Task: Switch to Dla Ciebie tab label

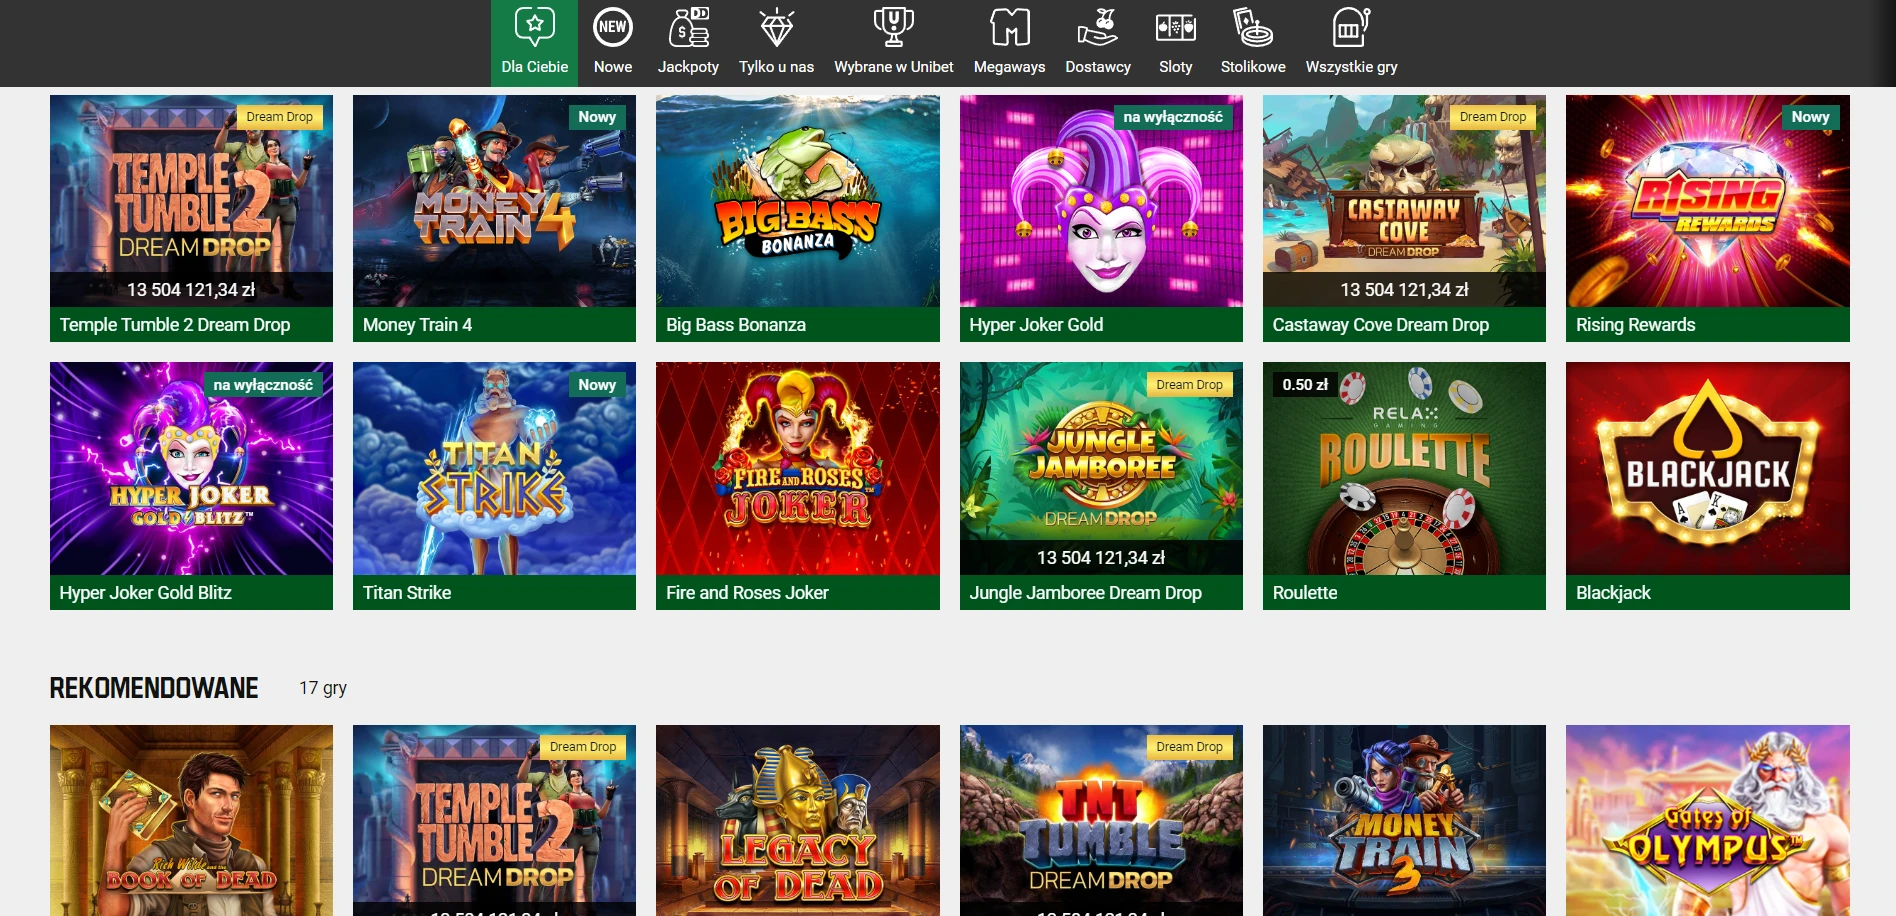Action: coord(534,67)
